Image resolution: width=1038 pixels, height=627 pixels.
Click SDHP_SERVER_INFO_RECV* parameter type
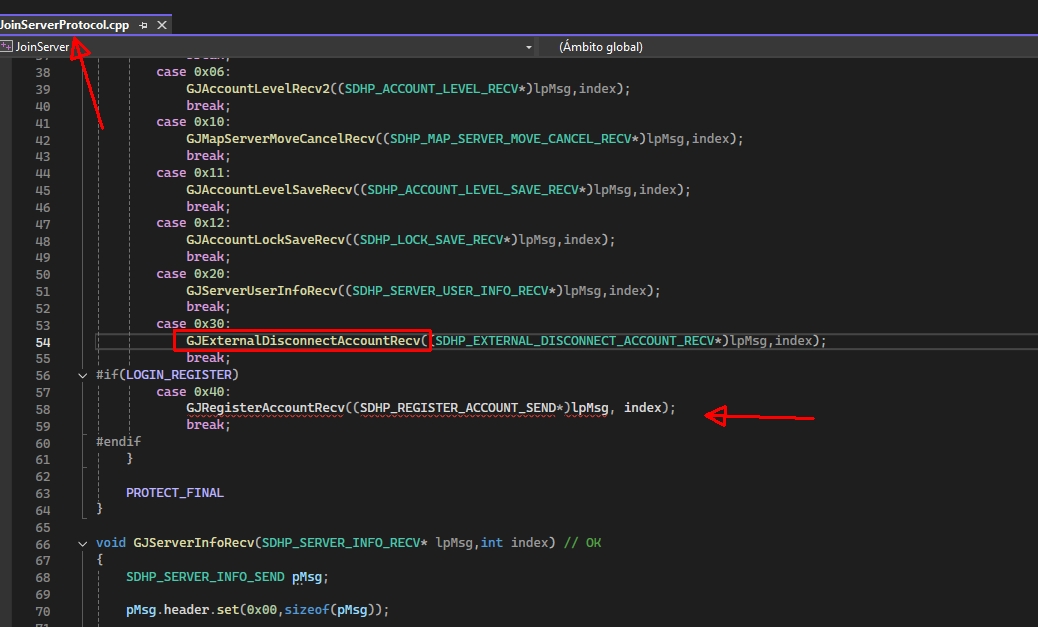344,543
